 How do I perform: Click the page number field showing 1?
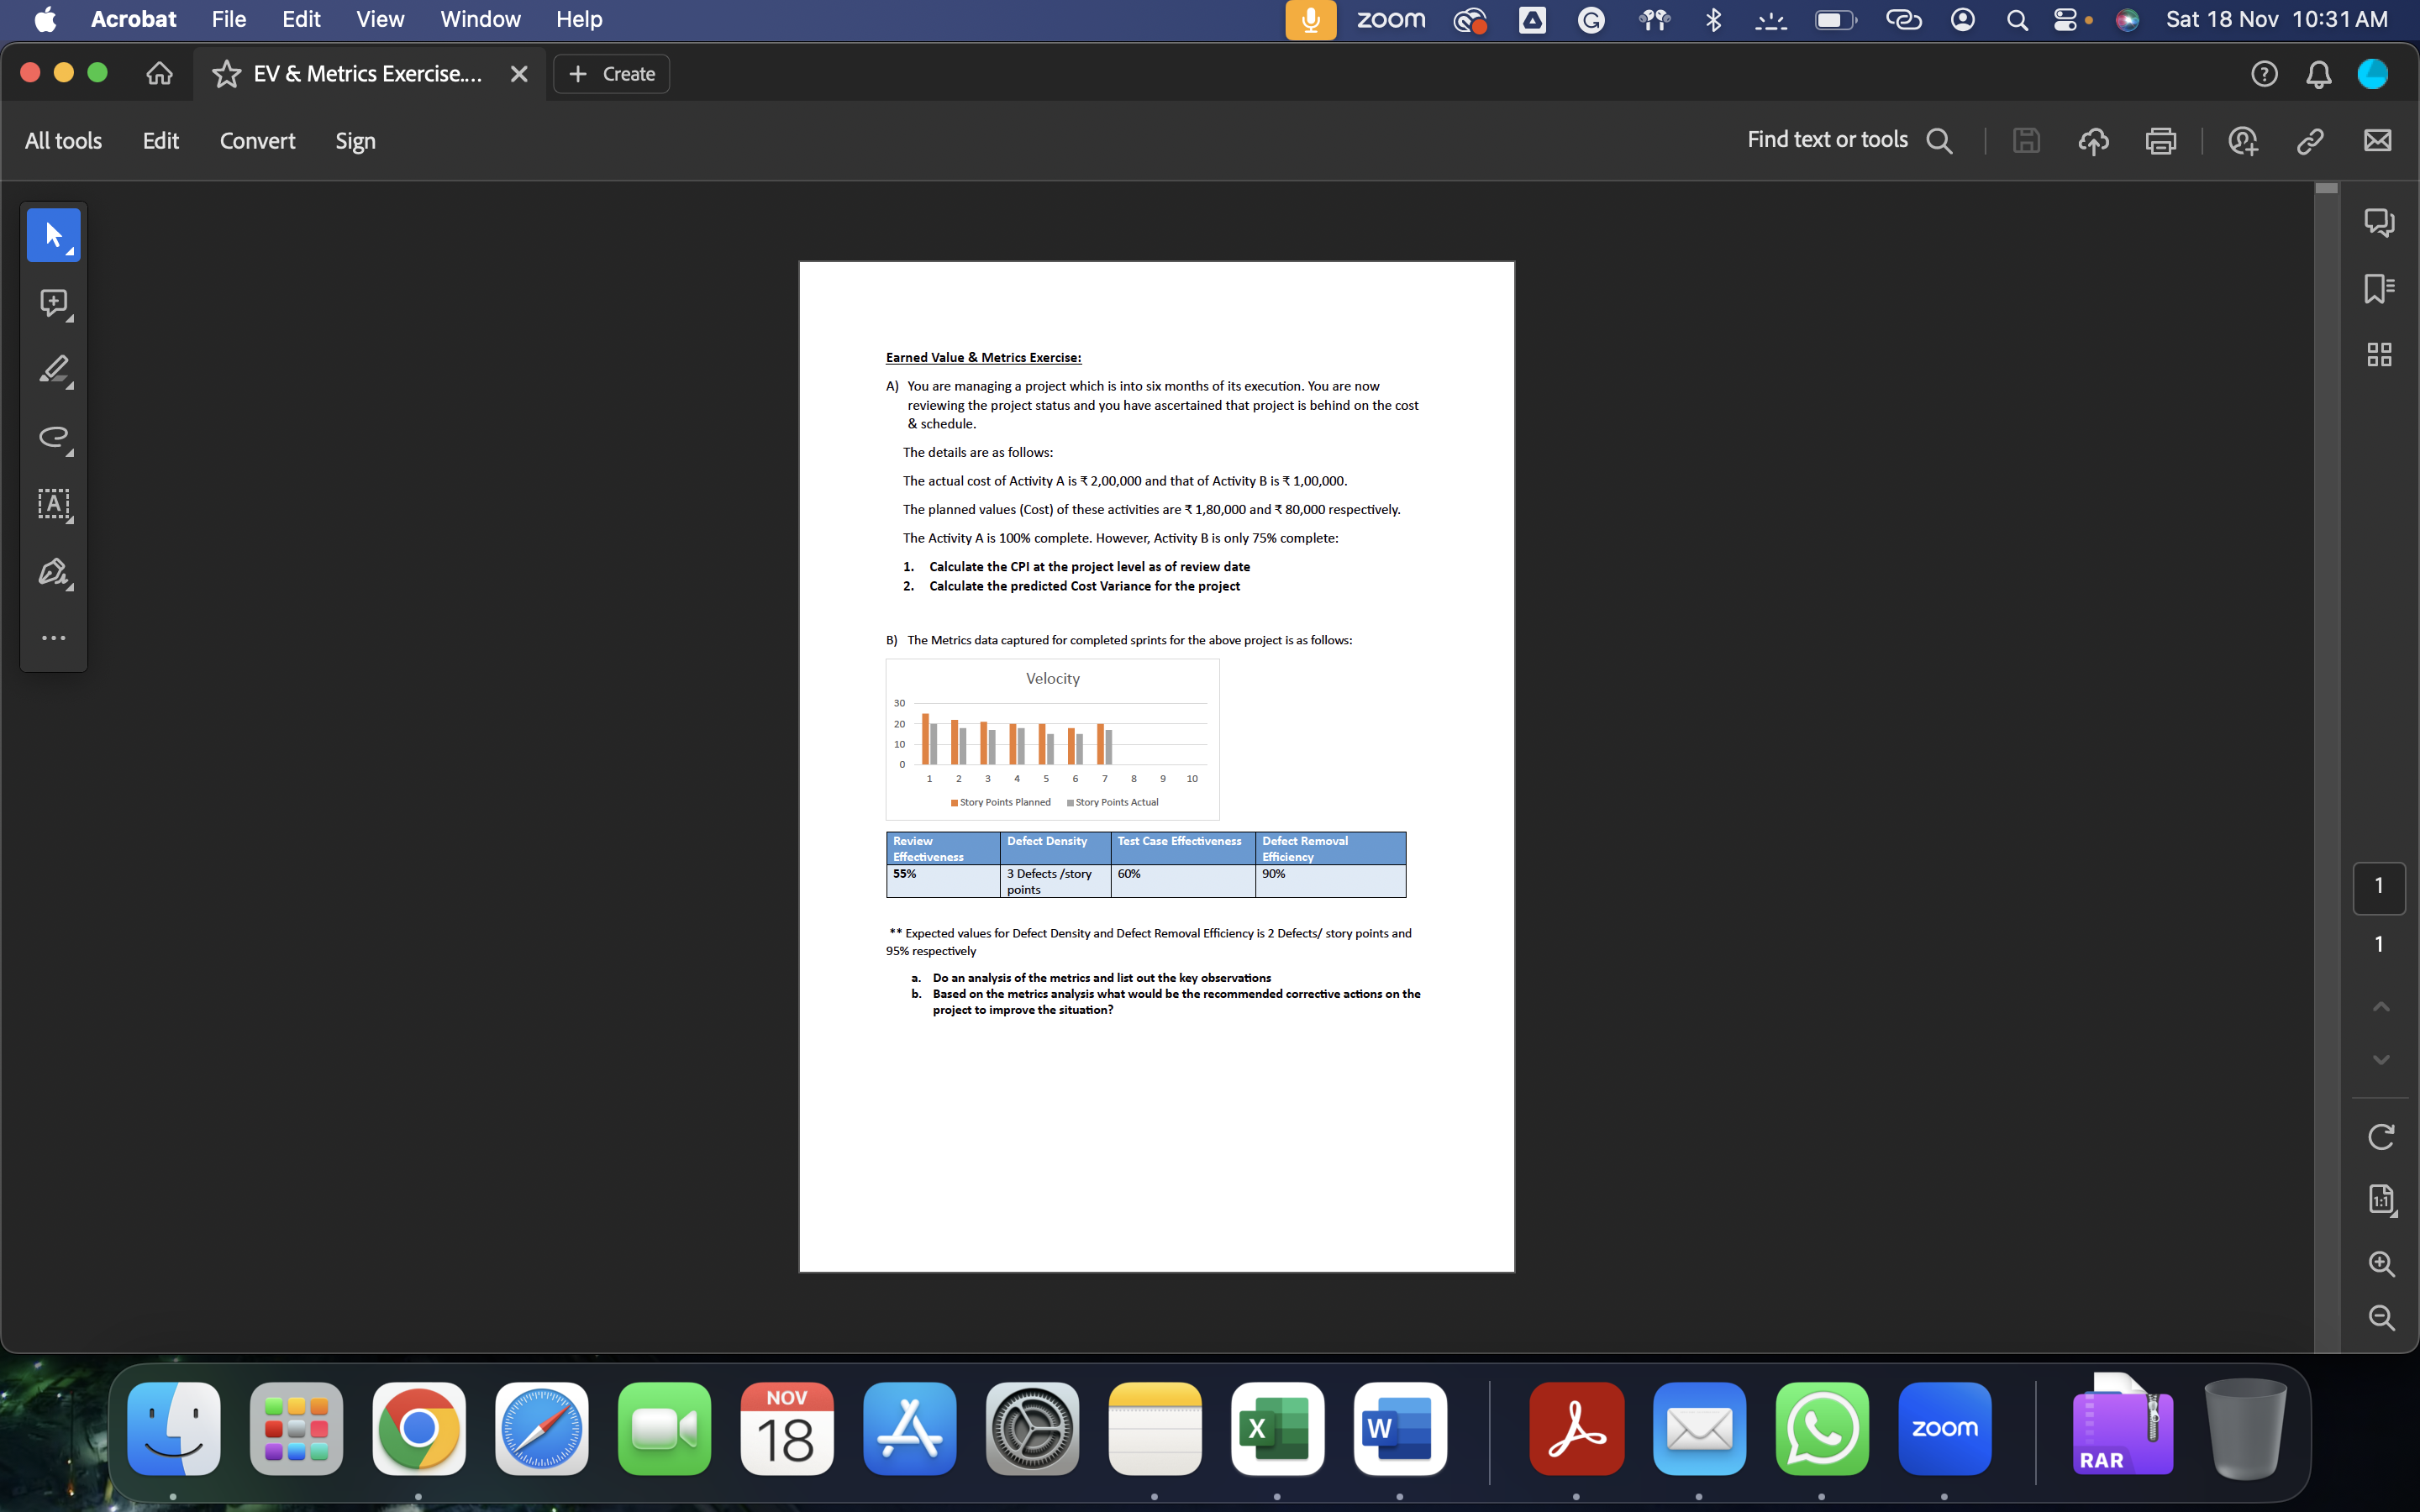[2380, 888]
